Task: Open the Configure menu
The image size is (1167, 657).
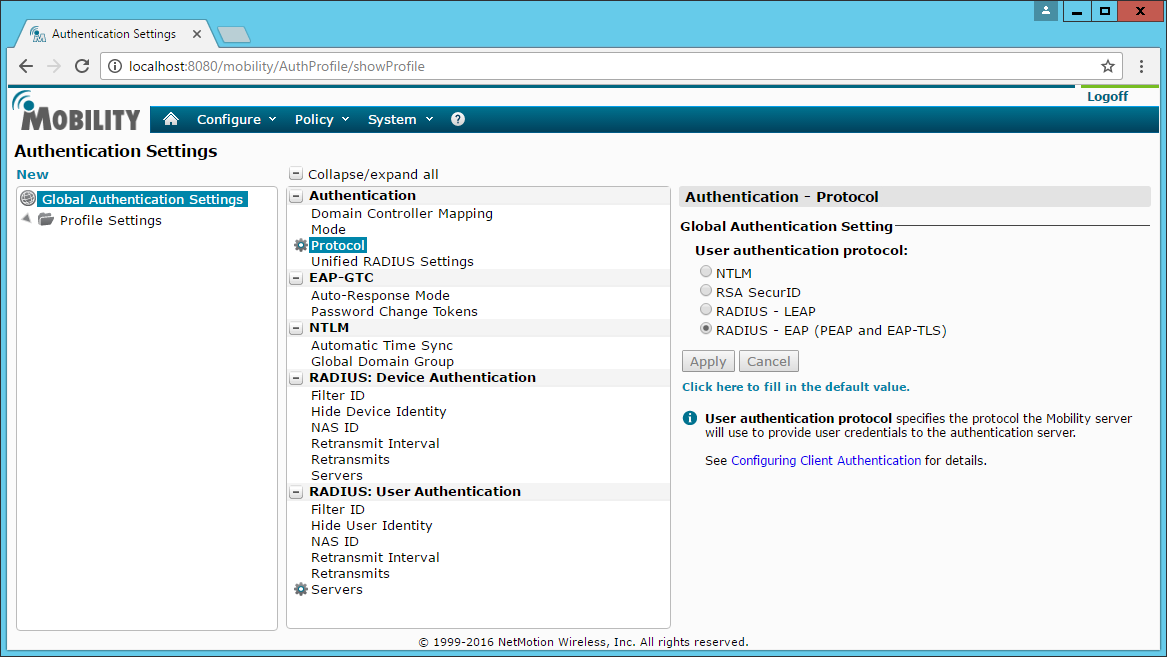Action: point(236,119)
